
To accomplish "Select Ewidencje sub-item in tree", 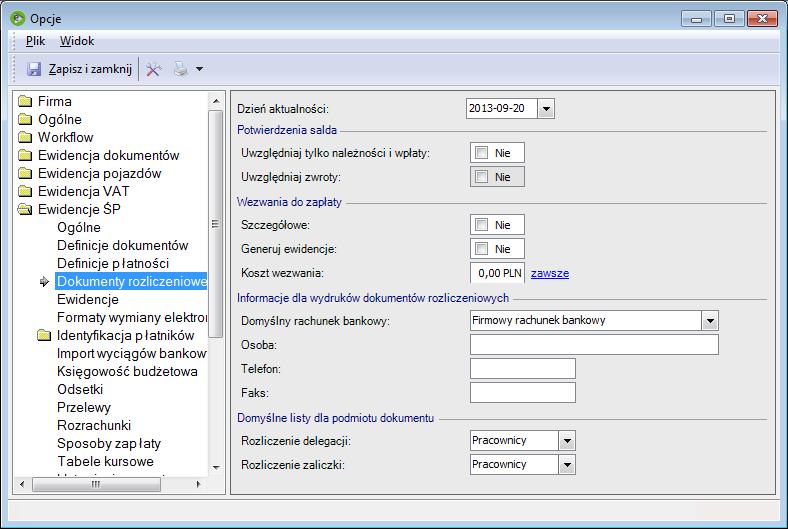I will [x=87, y=299].
